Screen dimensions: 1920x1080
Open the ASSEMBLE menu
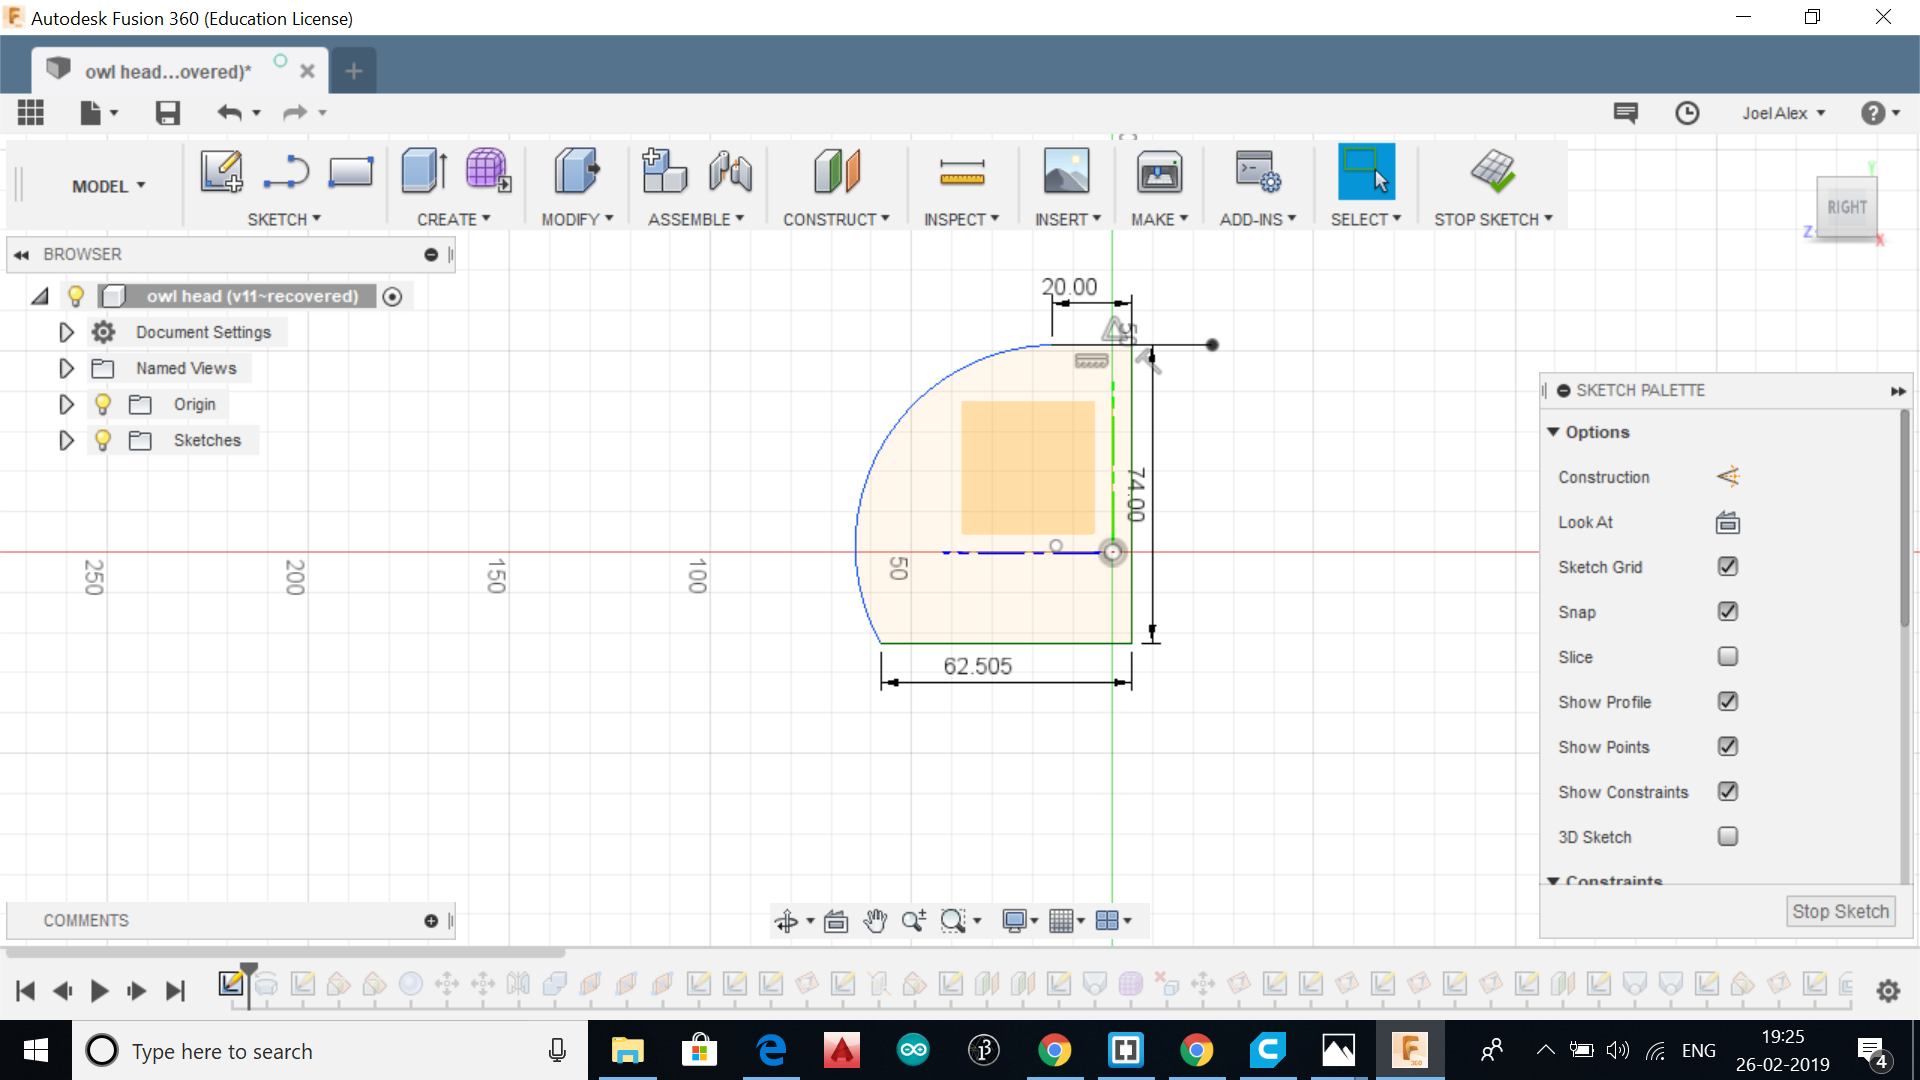[695, 219]
